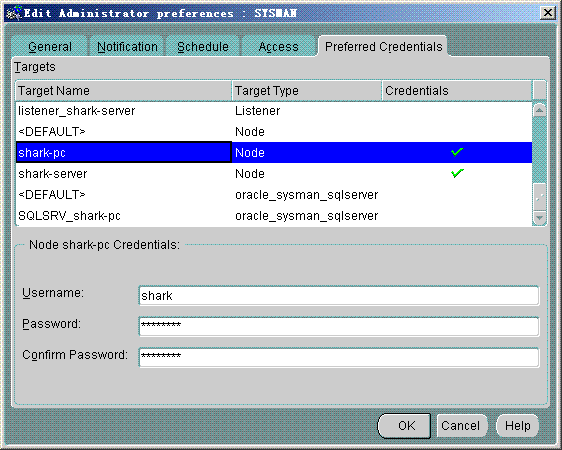This screenshot has width=562, height=450.
Task: Click the OK button
Action: [404, 426]
